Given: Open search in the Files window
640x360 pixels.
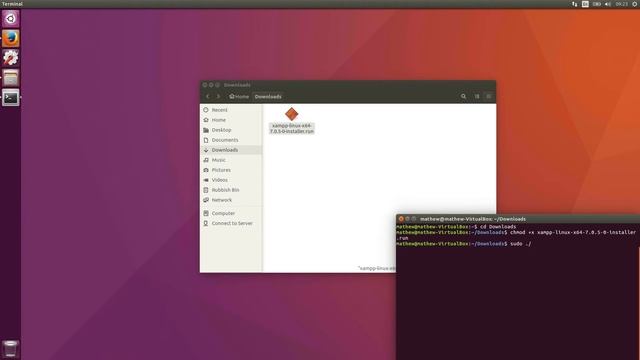Looking at the screenshot, I should tap(464, 96).
